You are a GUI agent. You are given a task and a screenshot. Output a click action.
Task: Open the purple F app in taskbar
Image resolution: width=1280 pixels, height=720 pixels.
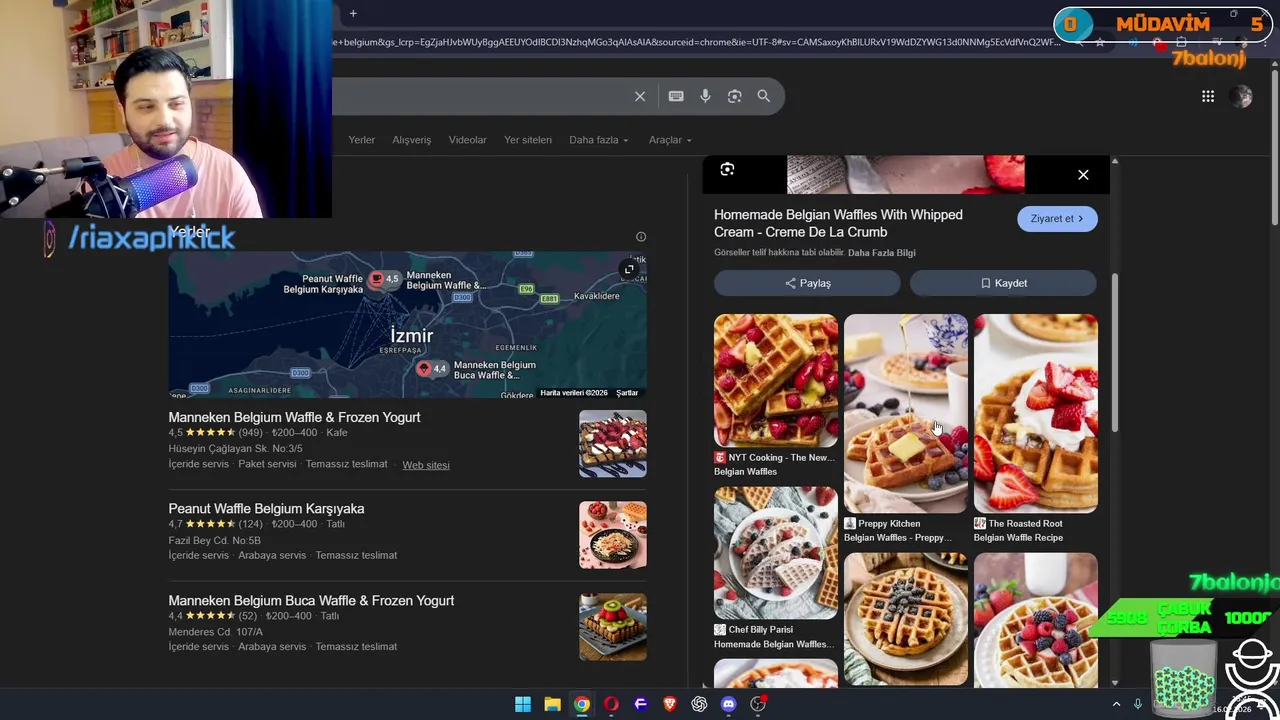click(x=641, y=704)
